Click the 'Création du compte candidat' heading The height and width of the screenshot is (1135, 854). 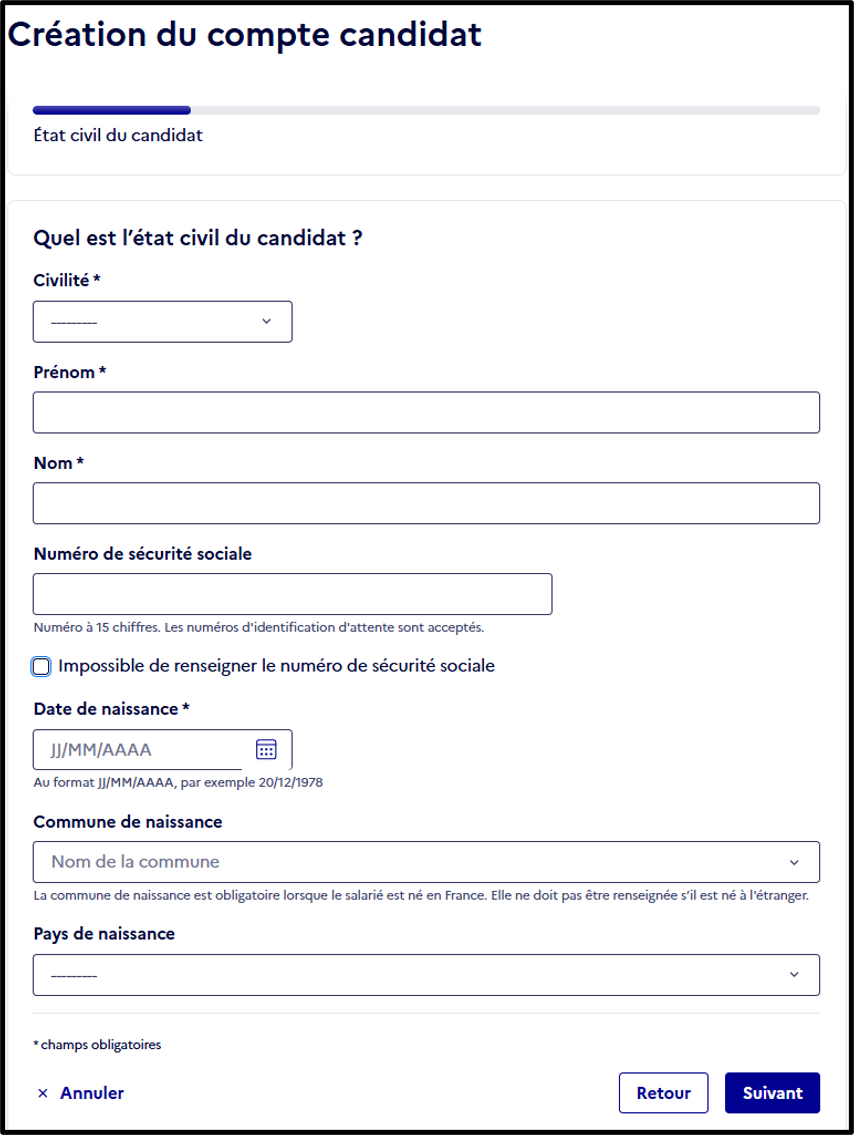[245, 35]
